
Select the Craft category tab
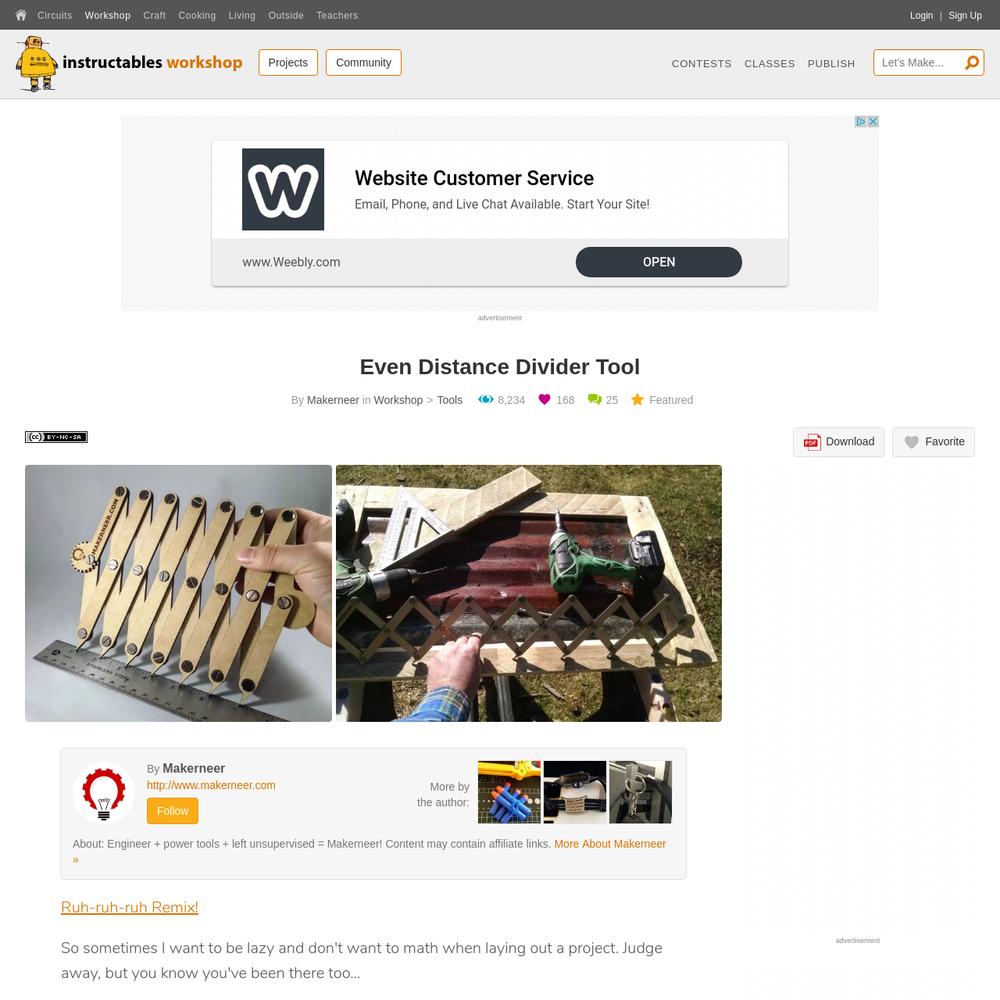[x=154, y=15]
